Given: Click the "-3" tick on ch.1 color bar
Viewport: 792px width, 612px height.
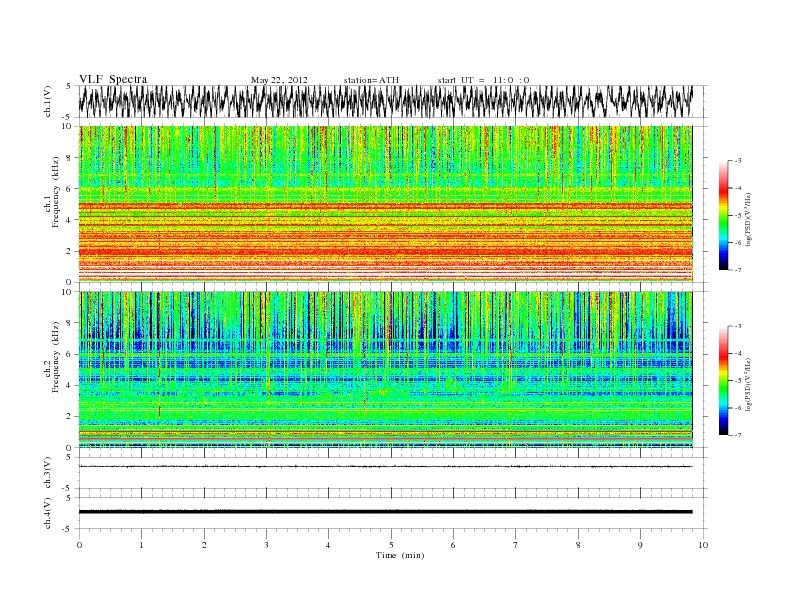Looking at the screenshot, I should click(737, 161).
